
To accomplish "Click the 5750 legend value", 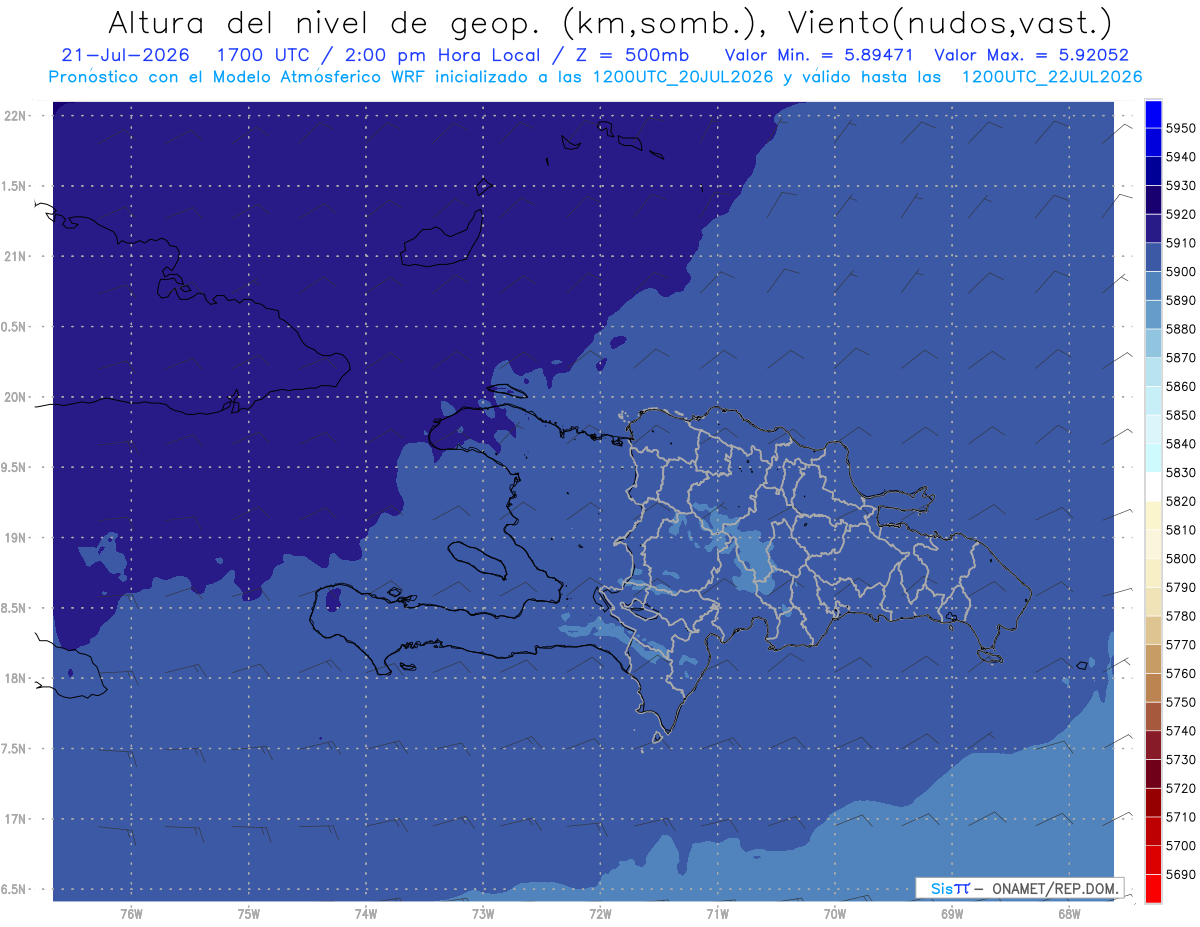I will point(1180,702).
